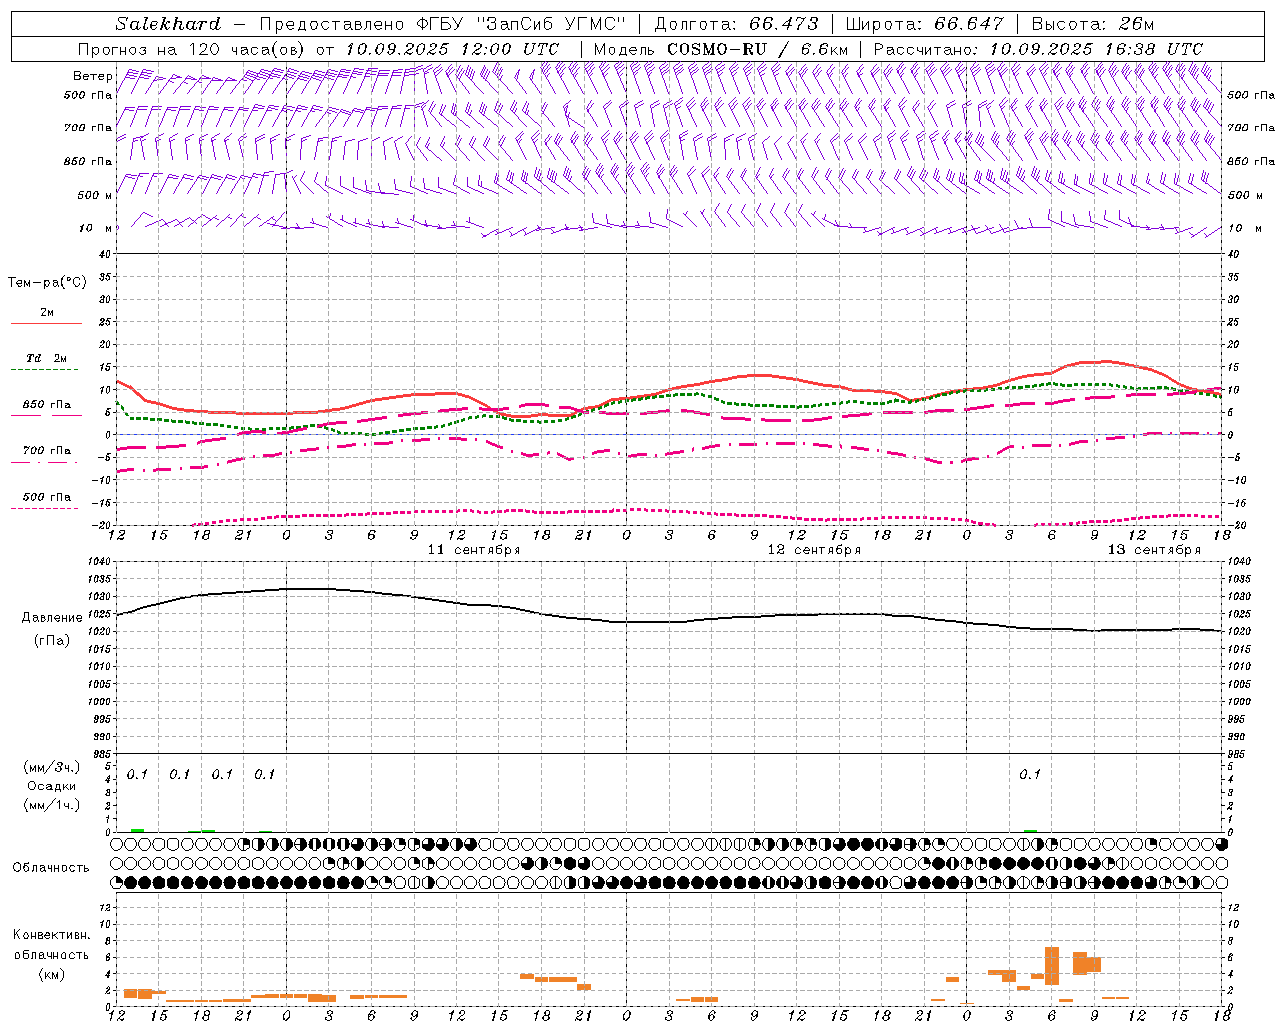
Task: Click the (мм/3ч.) precipitation unit label
Action: coord(52,767)
